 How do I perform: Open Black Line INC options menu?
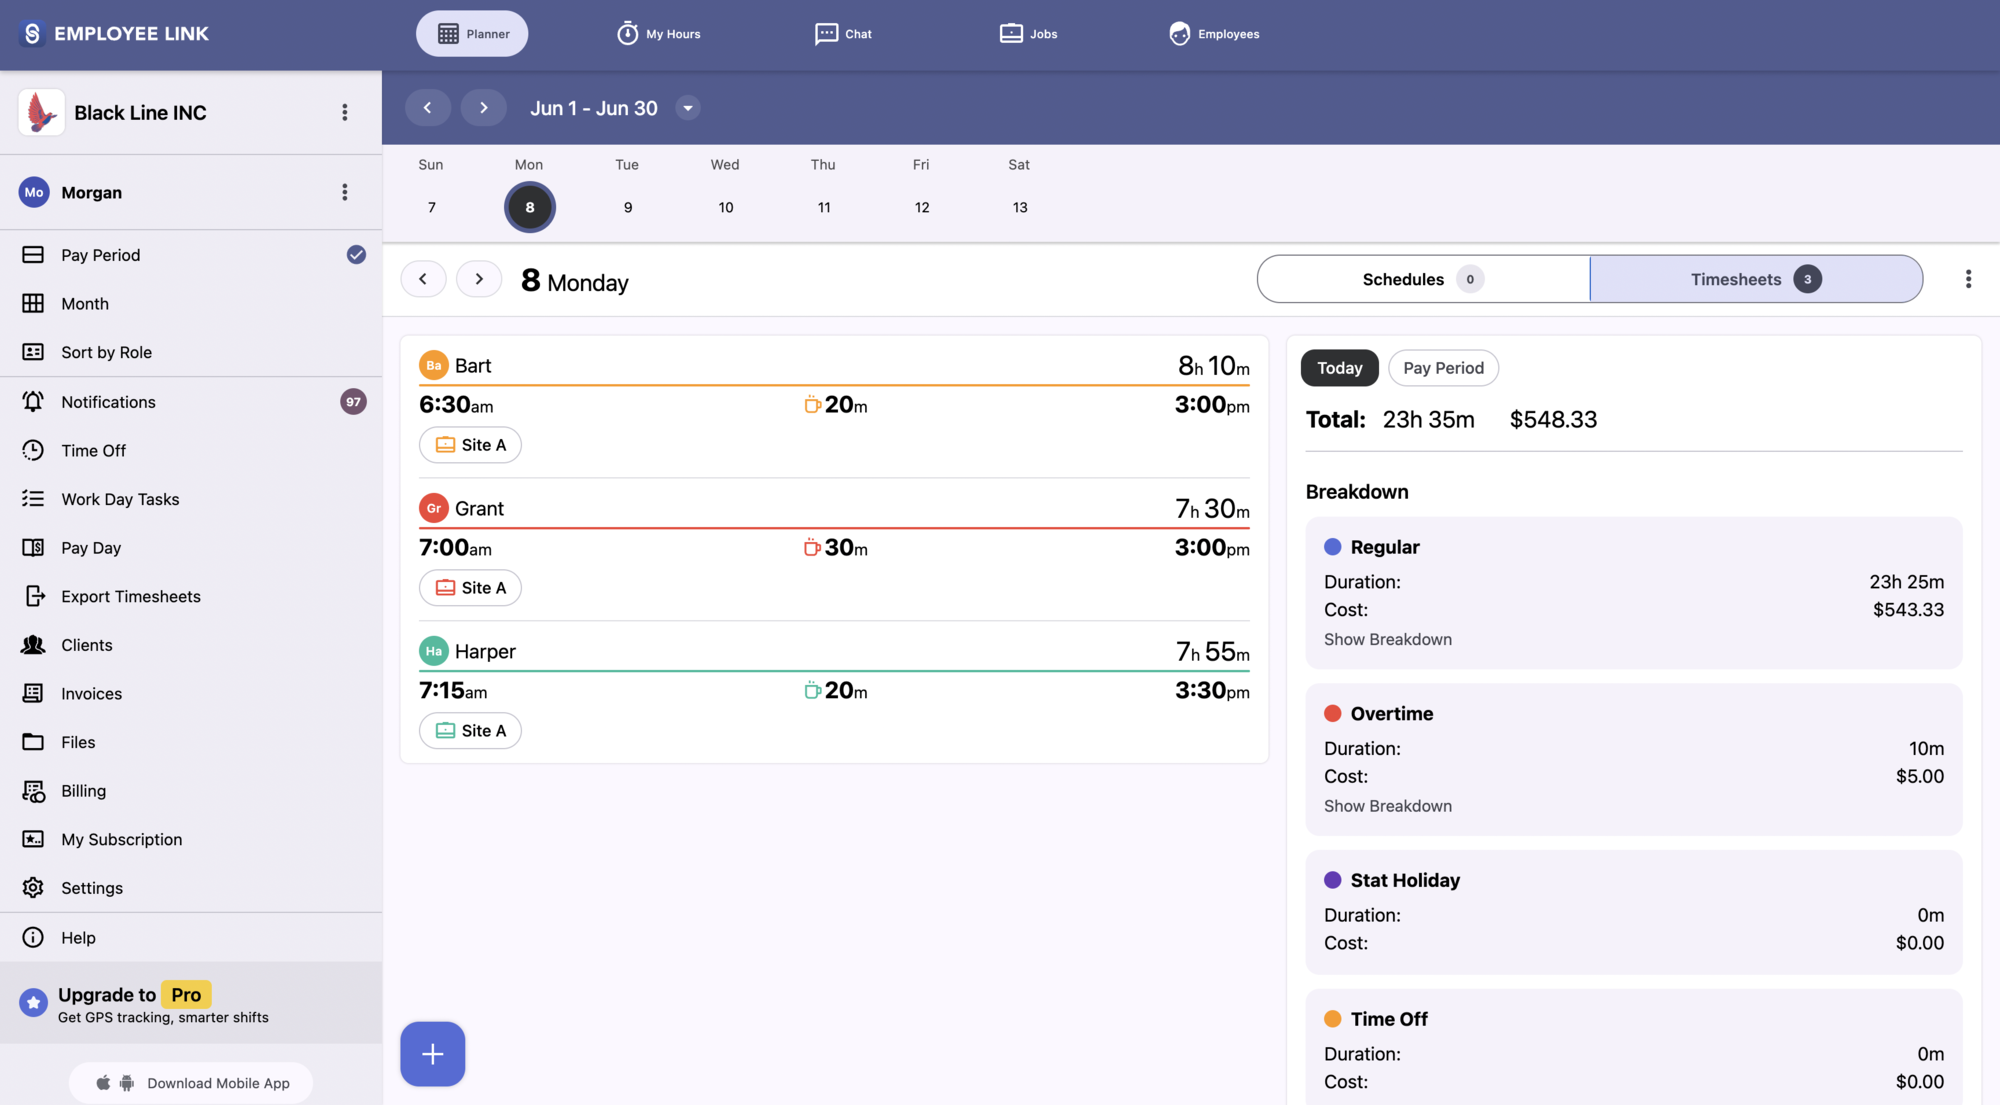pos(345,112)
